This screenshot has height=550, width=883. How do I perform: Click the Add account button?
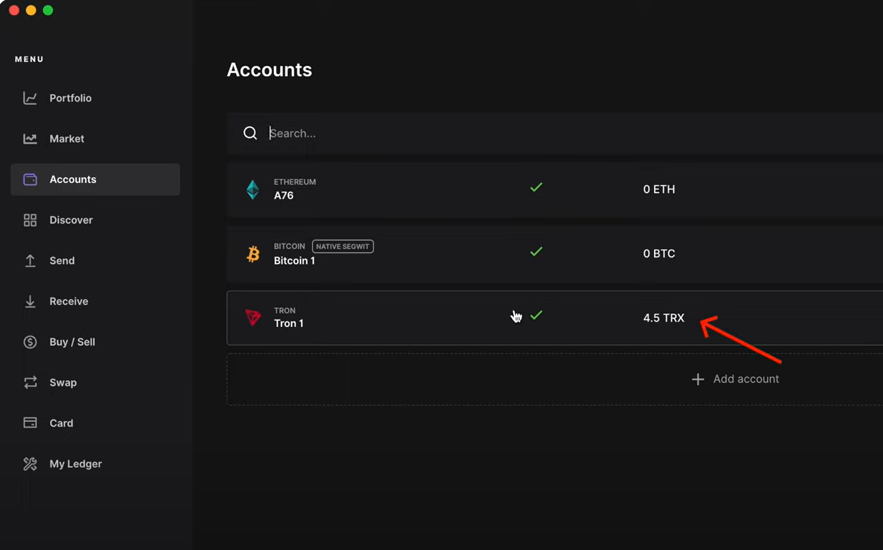point(735,379)
